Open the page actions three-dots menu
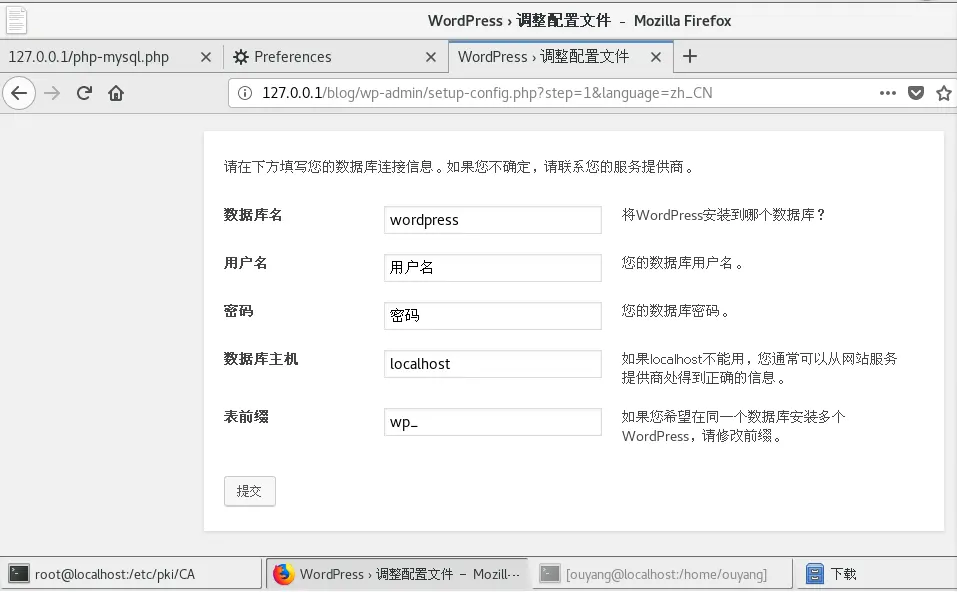 (x=887, y=93)
